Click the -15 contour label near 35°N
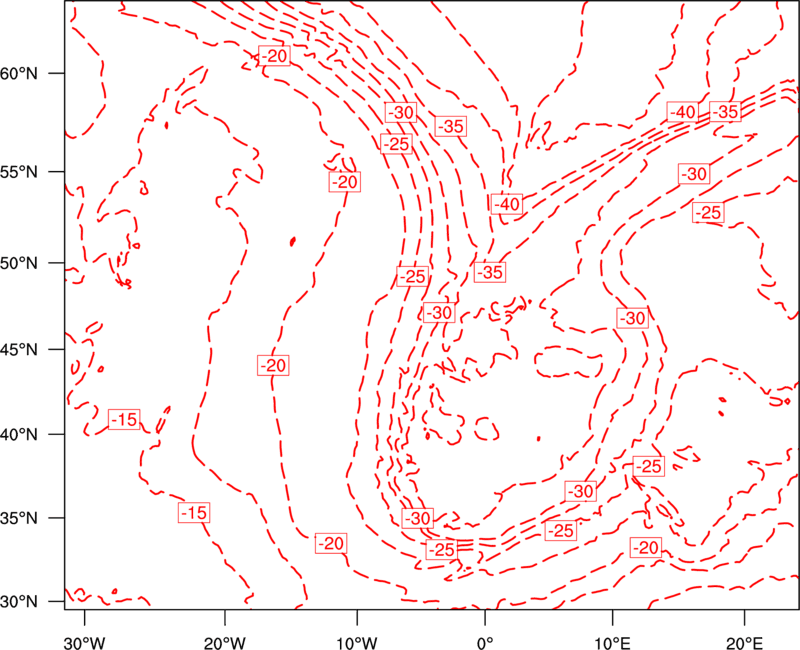 pos(194,512)
